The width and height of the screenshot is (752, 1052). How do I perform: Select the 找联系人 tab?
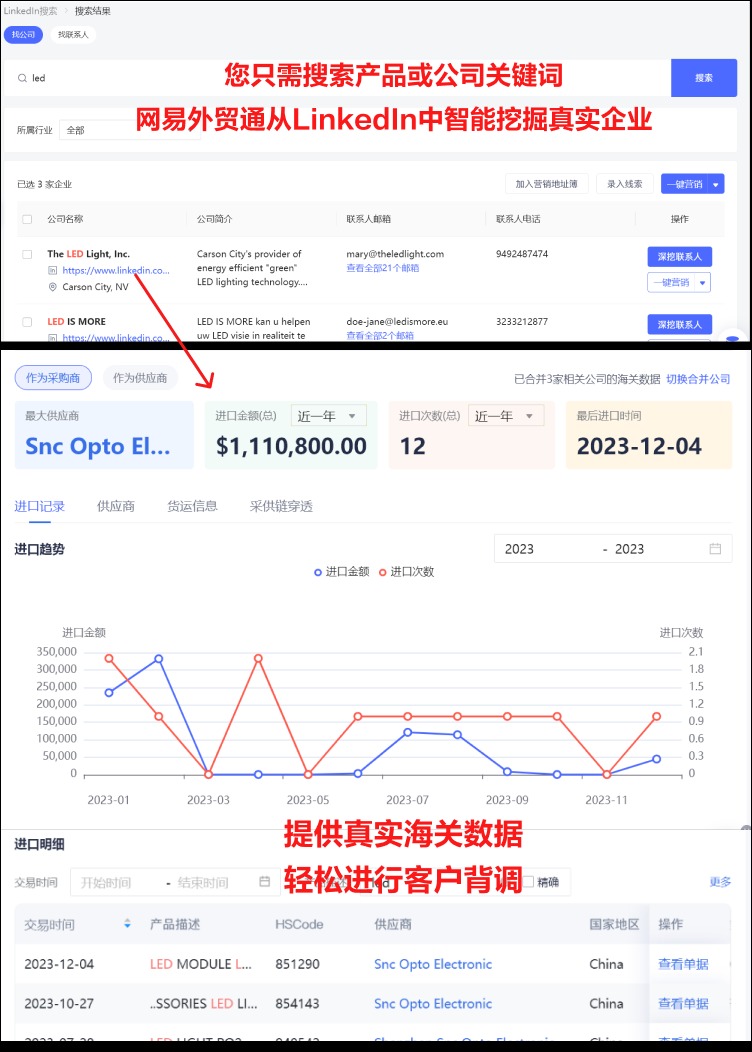(x=73, y=35)
